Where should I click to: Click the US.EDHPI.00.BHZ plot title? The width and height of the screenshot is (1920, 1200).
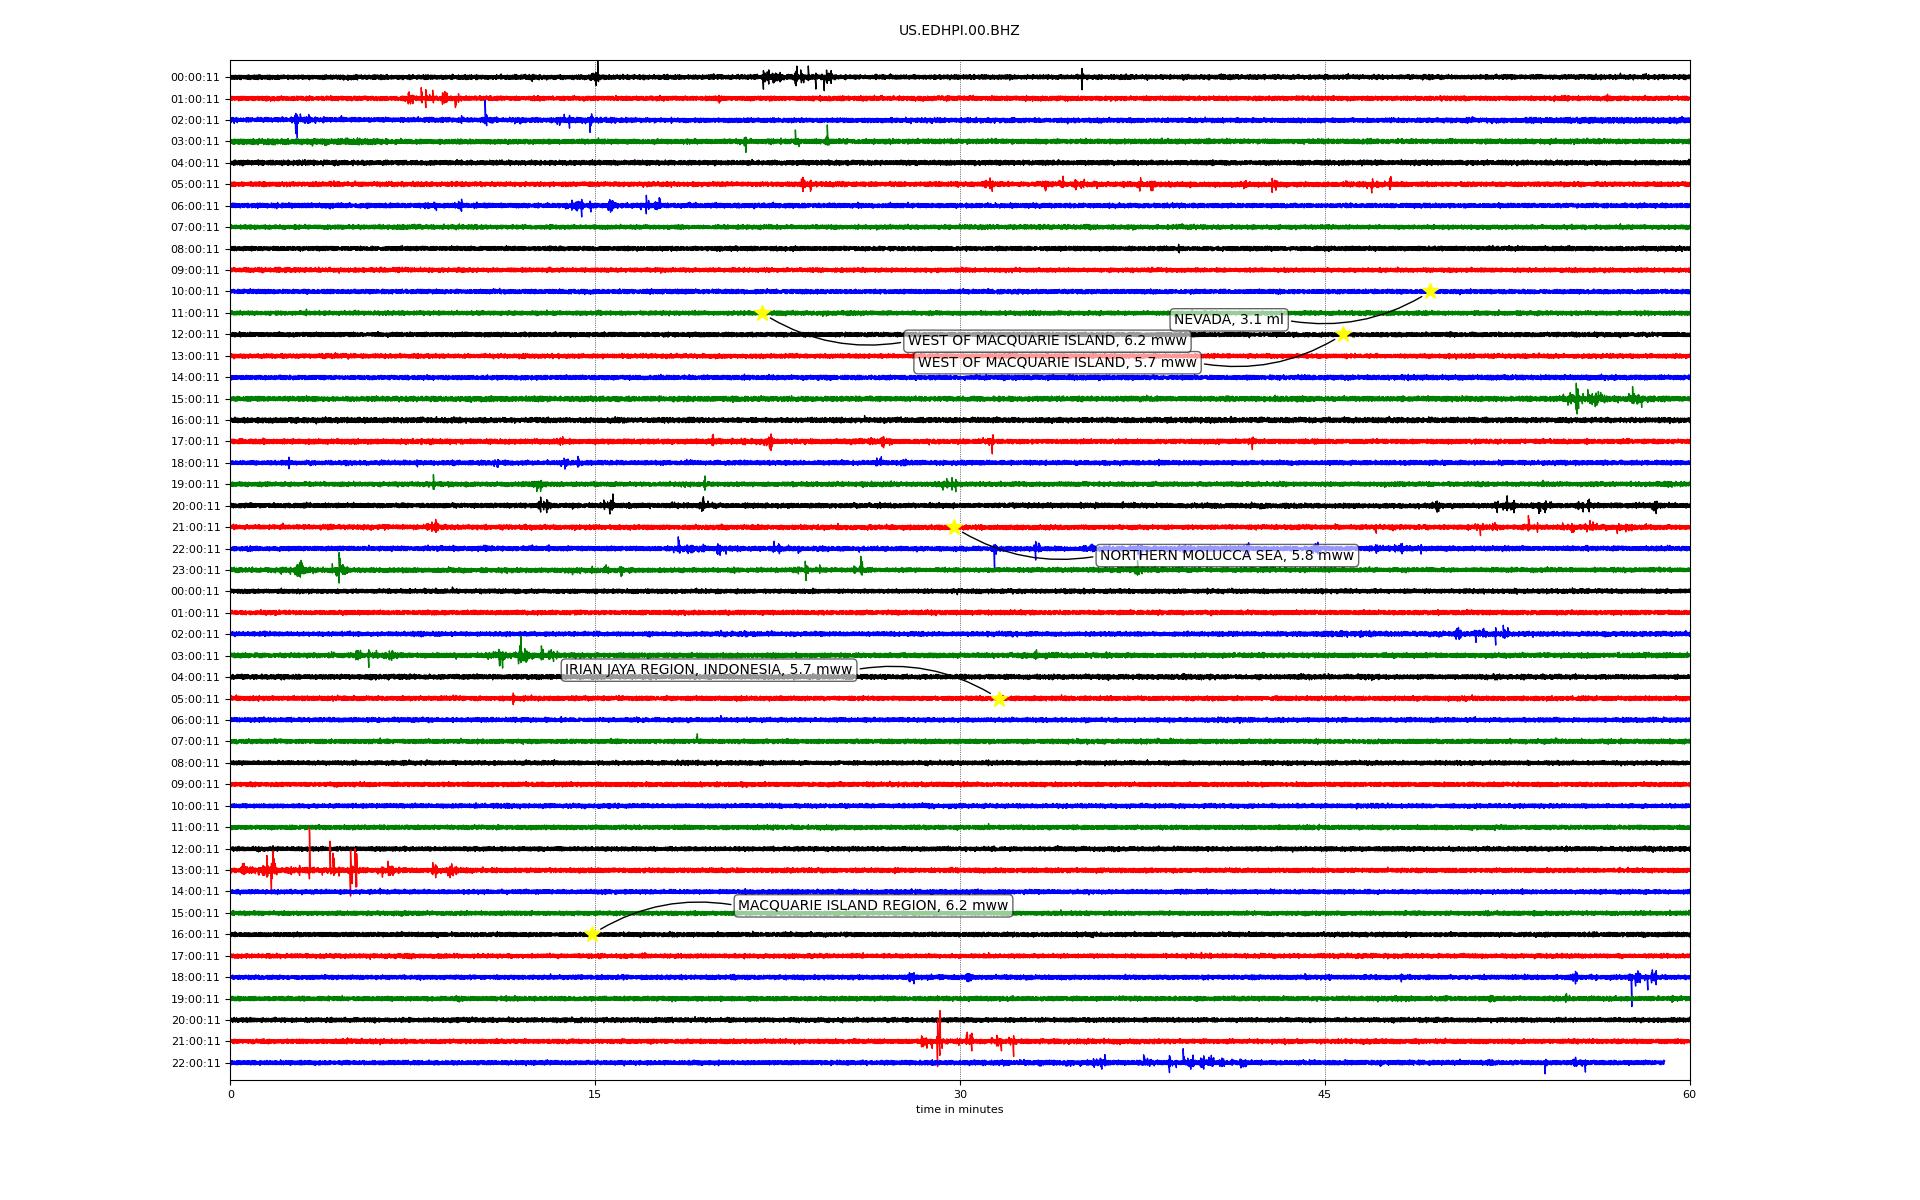(x=959, y=31)
